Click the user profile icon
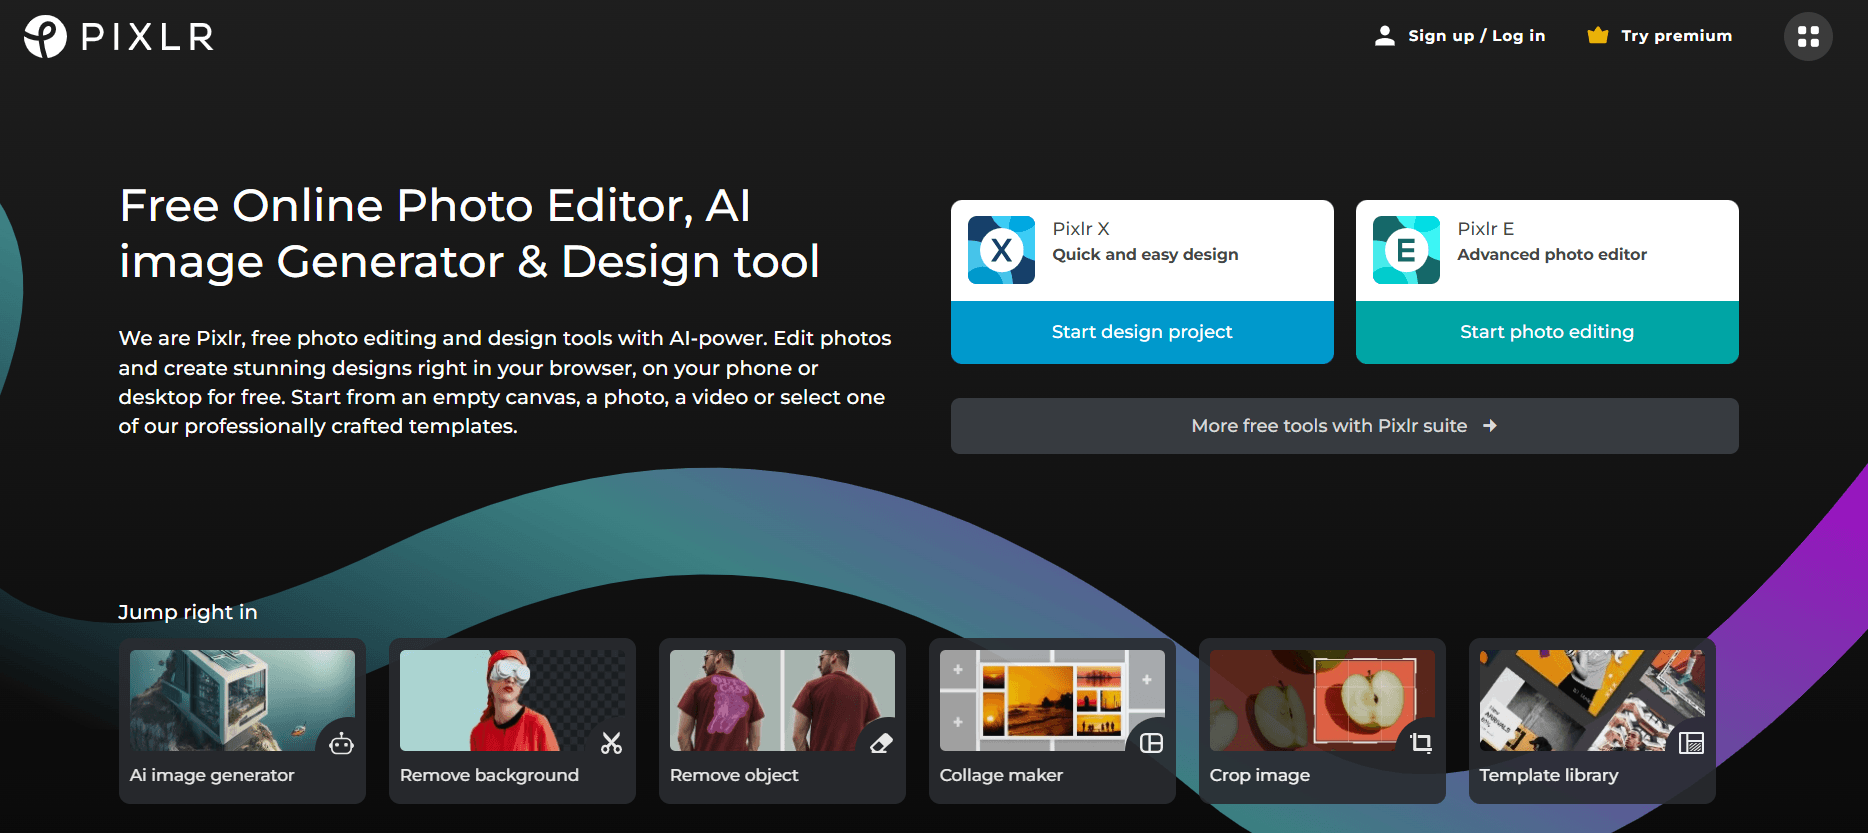This screenshot has height=833, width=1868. point(1385,36)
